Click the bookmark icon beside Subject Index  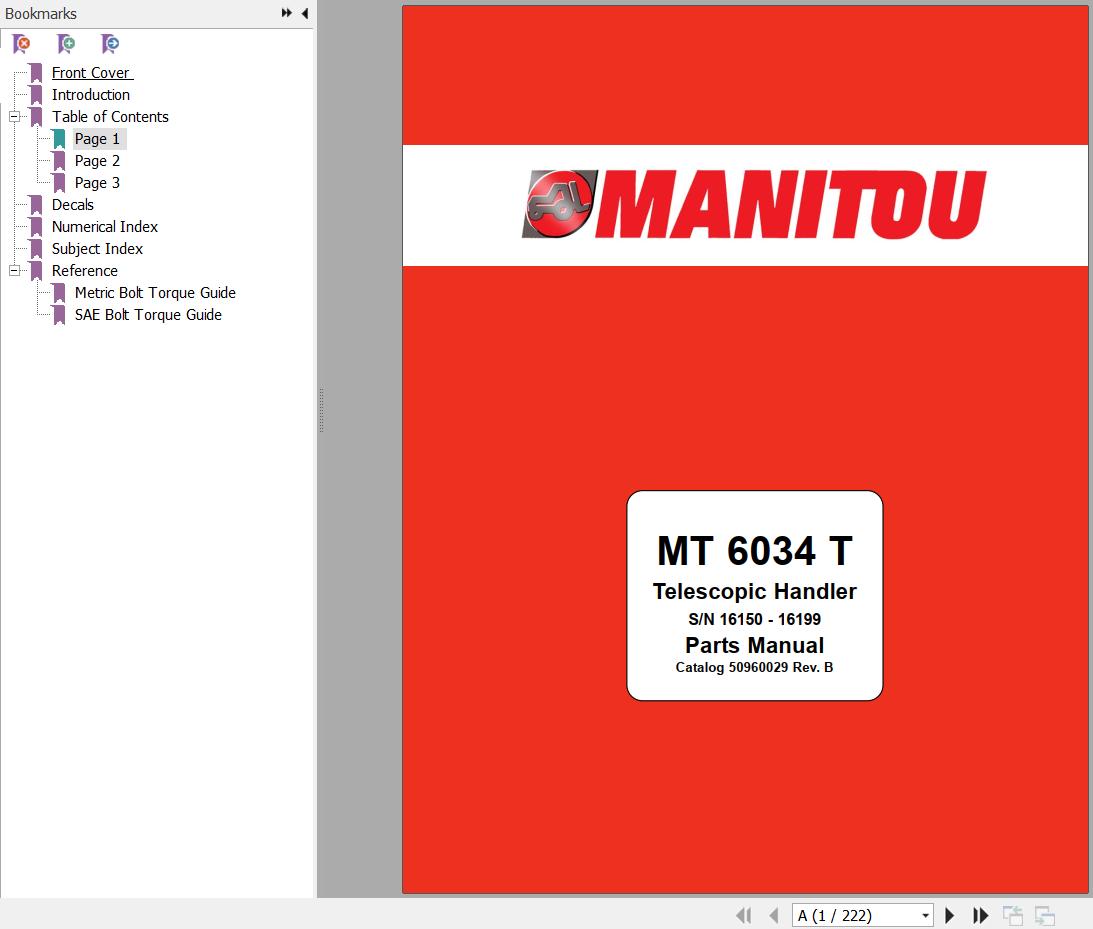[37, 249]
